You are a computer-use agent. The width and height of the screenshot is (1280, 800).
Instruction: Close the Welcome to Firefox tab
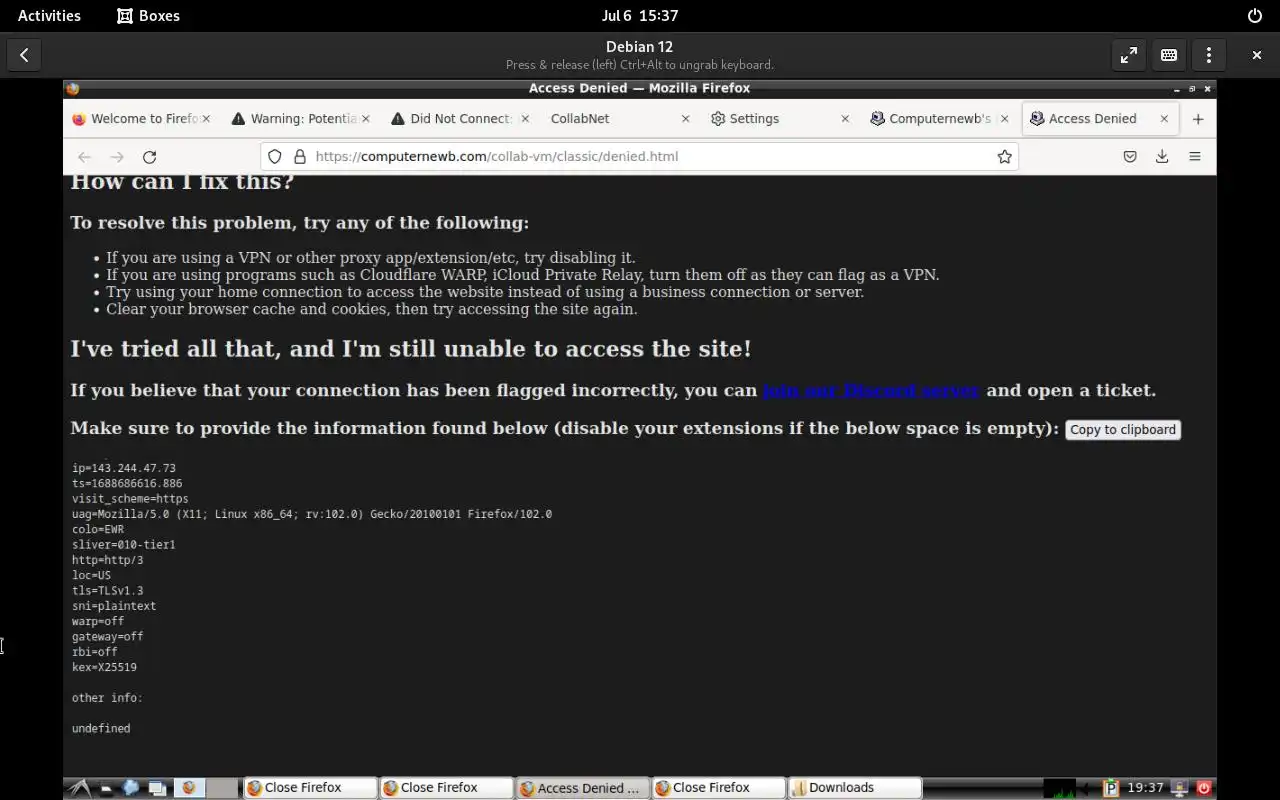(206, 119)
